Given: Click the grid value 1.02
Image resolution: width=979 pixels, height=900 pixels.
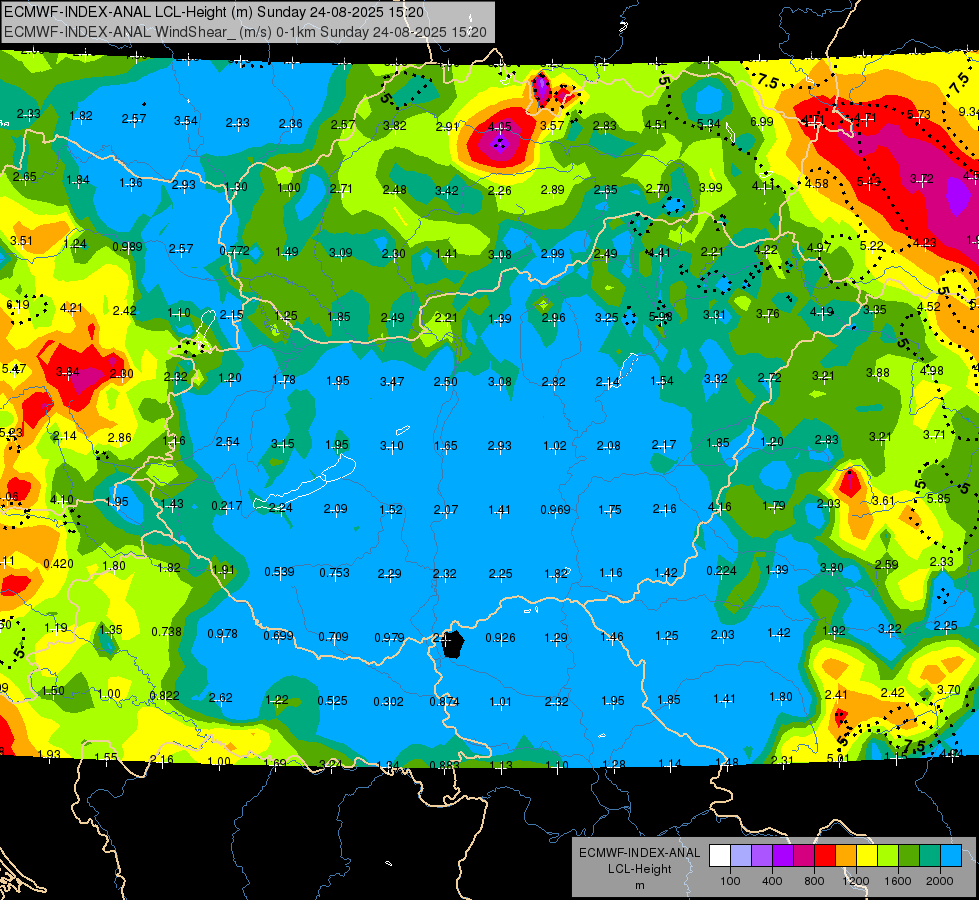Looking at the screenshot, I should point(554,446).
